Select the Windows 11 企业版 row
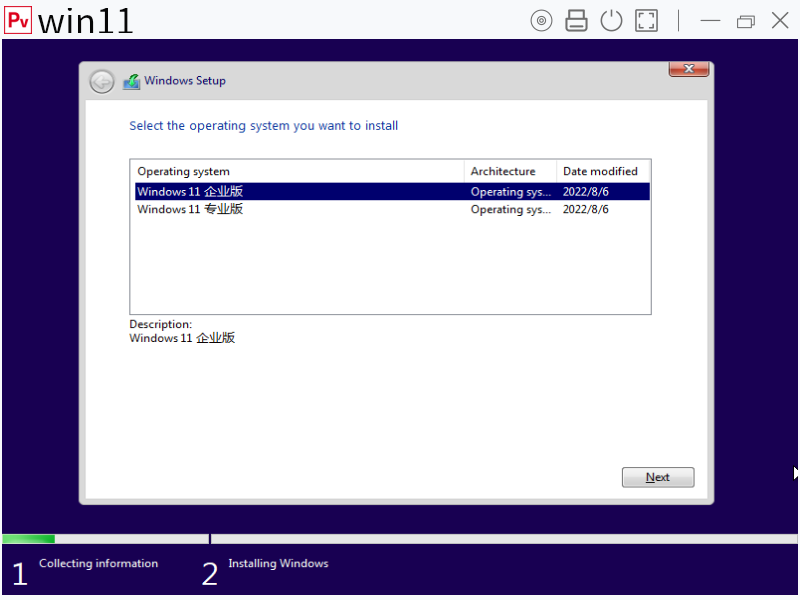800x600 pixels. pos(392,191)
